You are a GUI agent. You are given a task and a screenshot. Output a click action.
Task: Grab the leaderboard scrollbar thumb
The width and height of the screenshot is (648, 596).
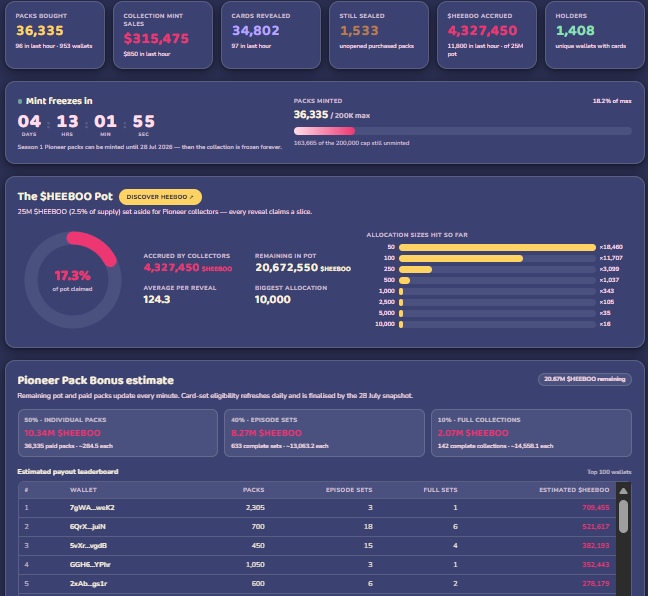point(624,516)
